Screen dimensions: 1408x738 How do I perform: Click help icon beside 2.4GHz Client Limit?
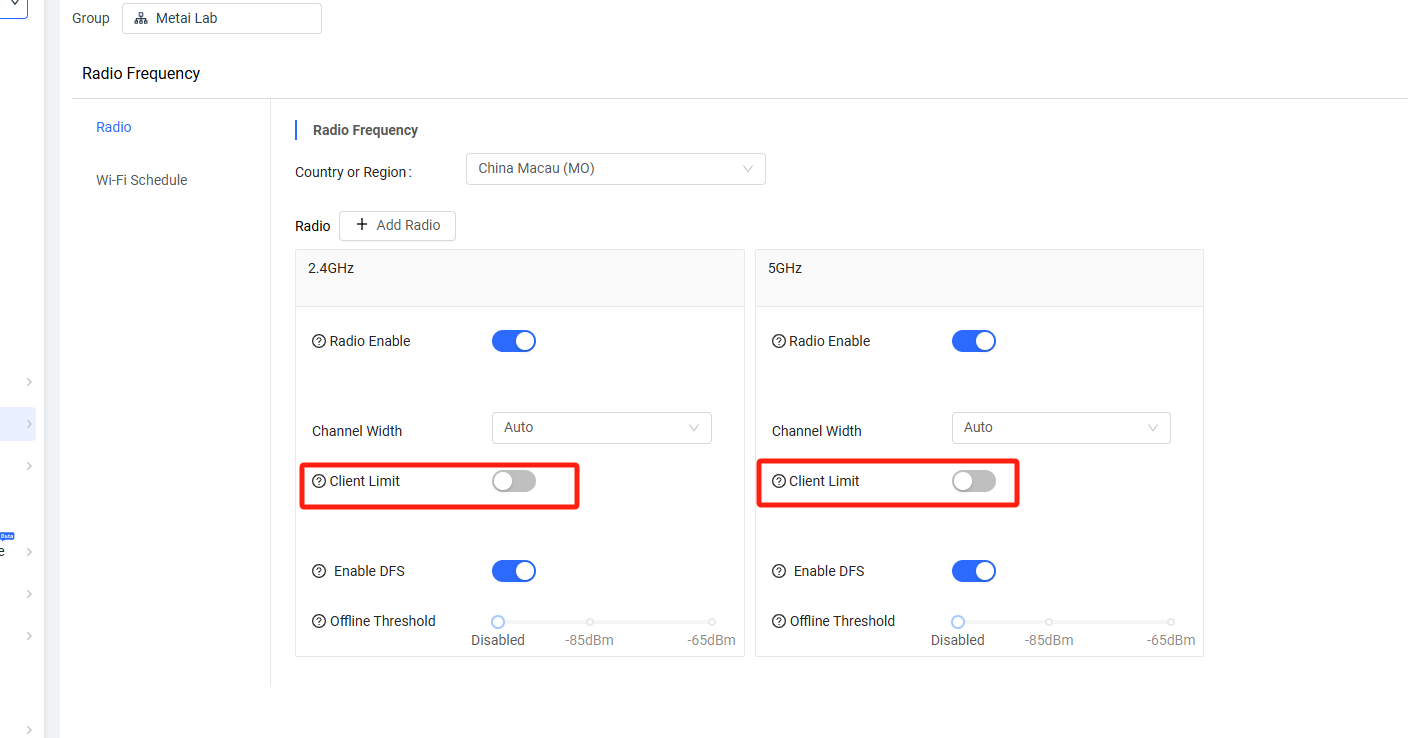pyautogui.click(x=319, y=481)
